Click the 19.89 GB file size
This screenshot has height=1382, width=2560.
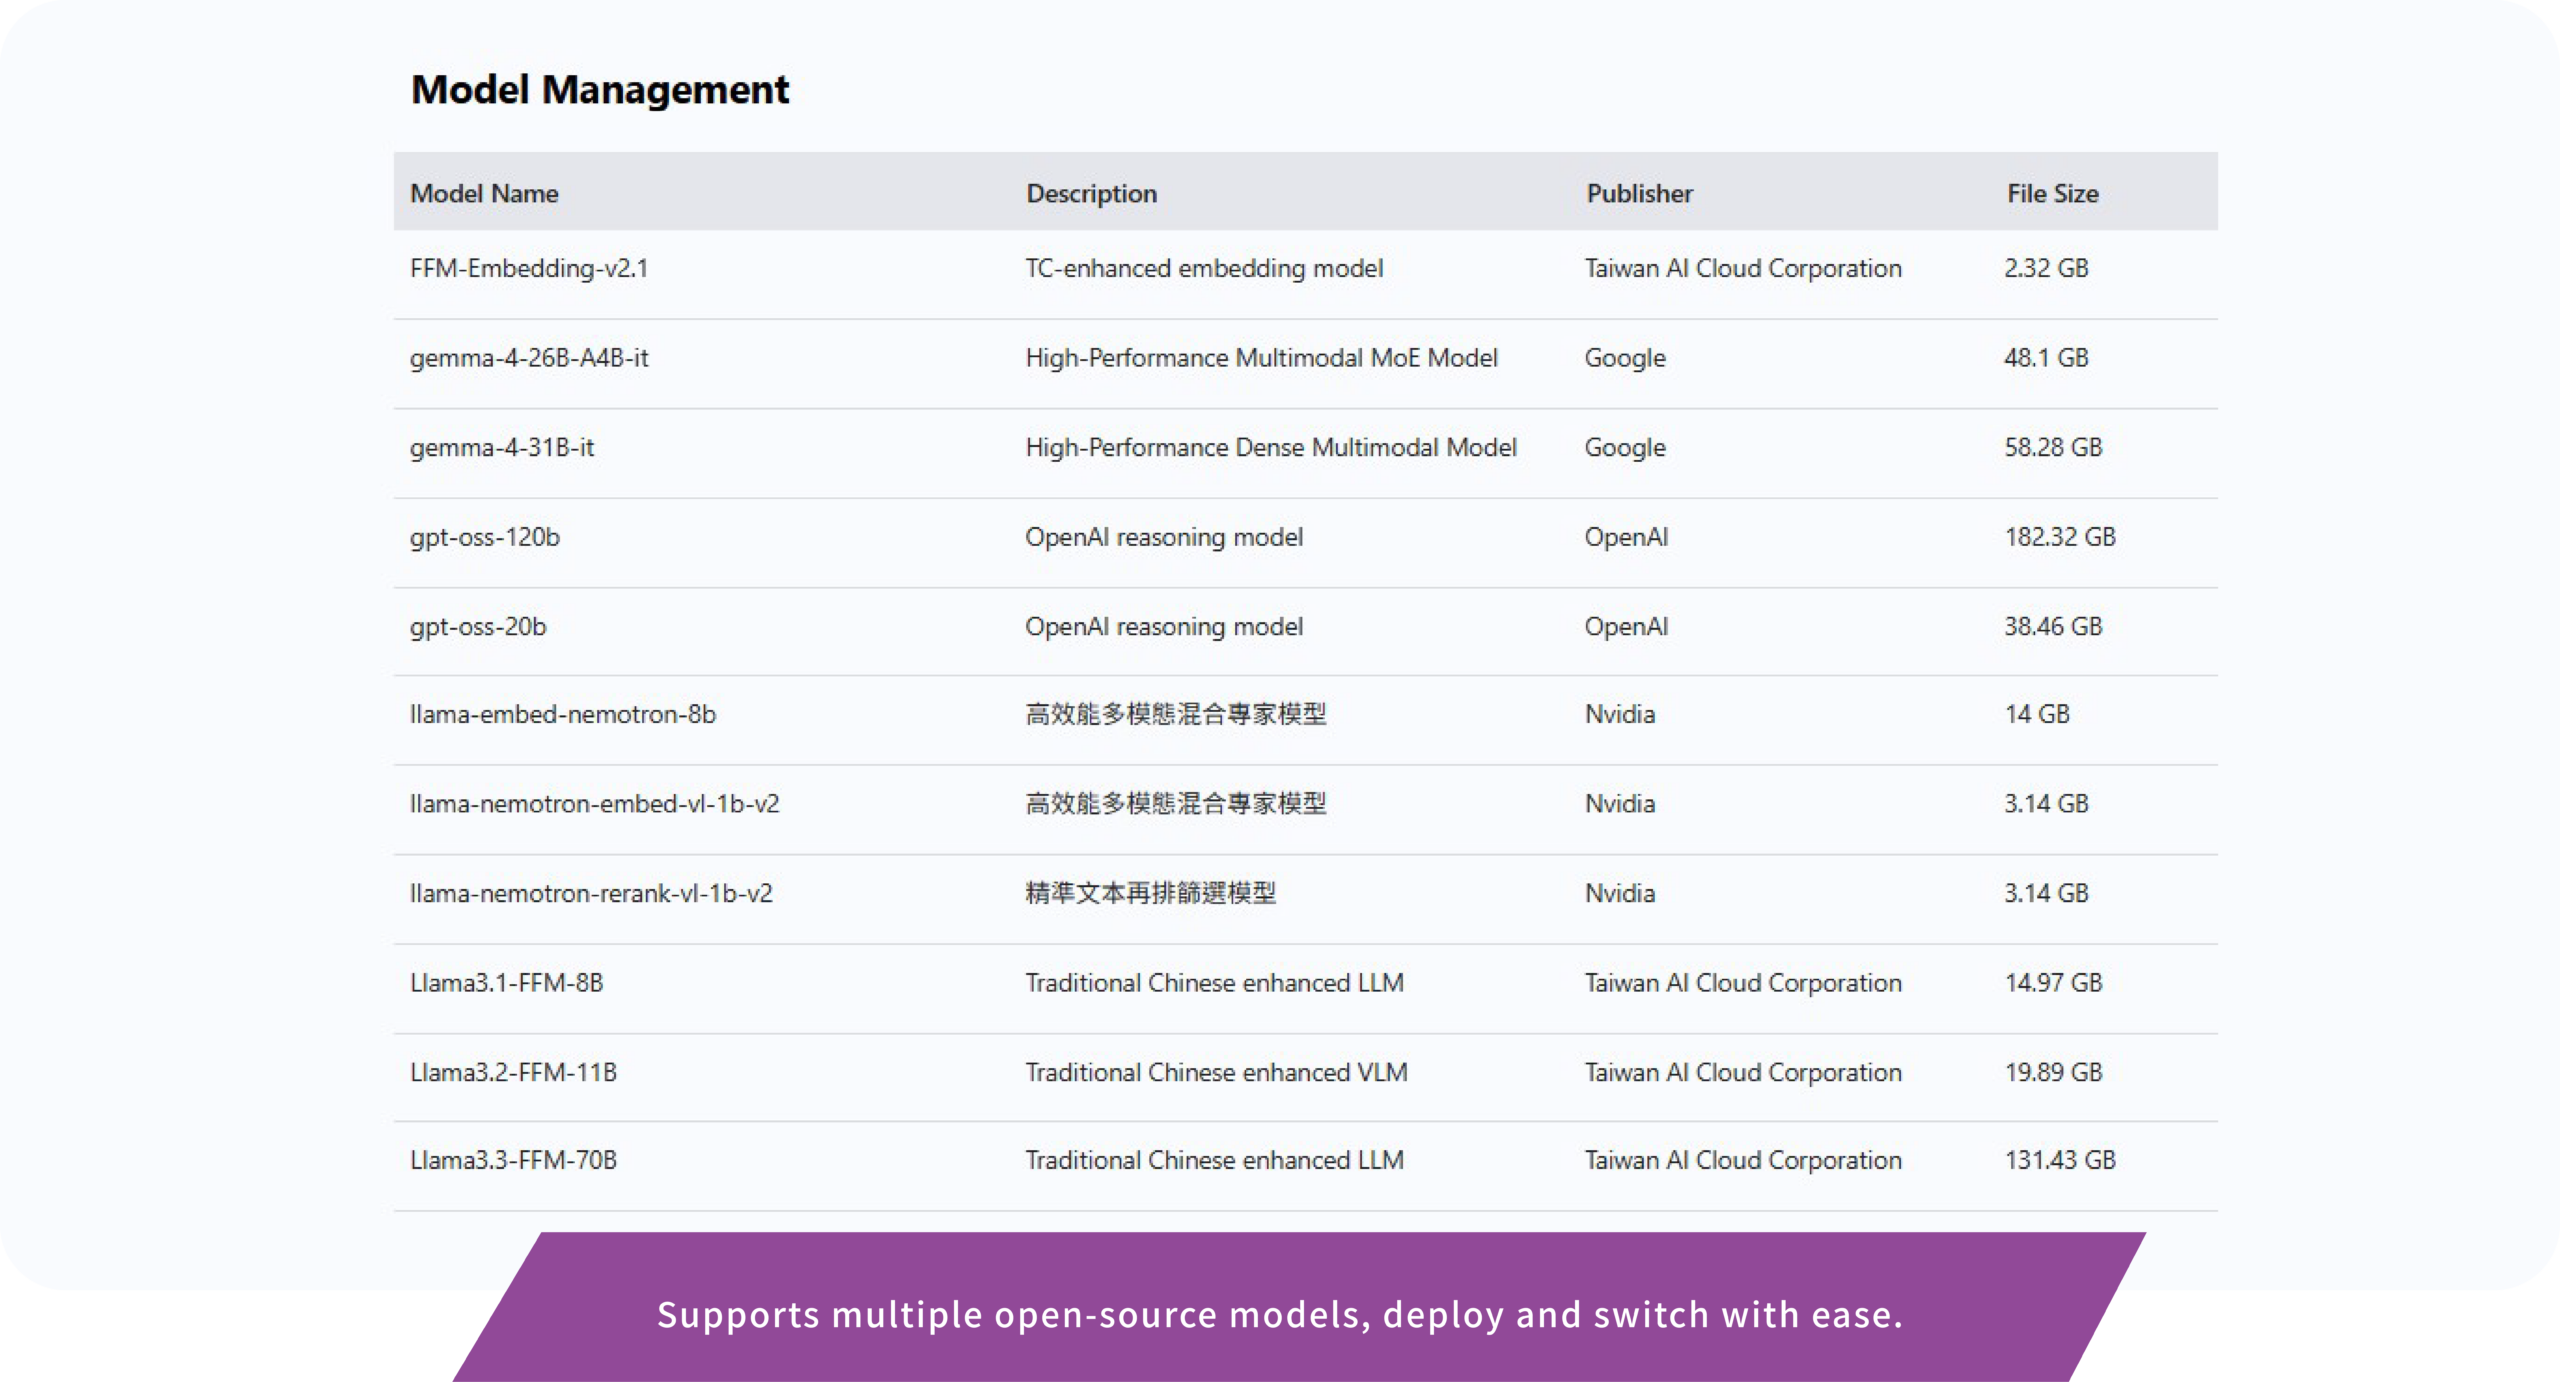pos(2053,1072)
